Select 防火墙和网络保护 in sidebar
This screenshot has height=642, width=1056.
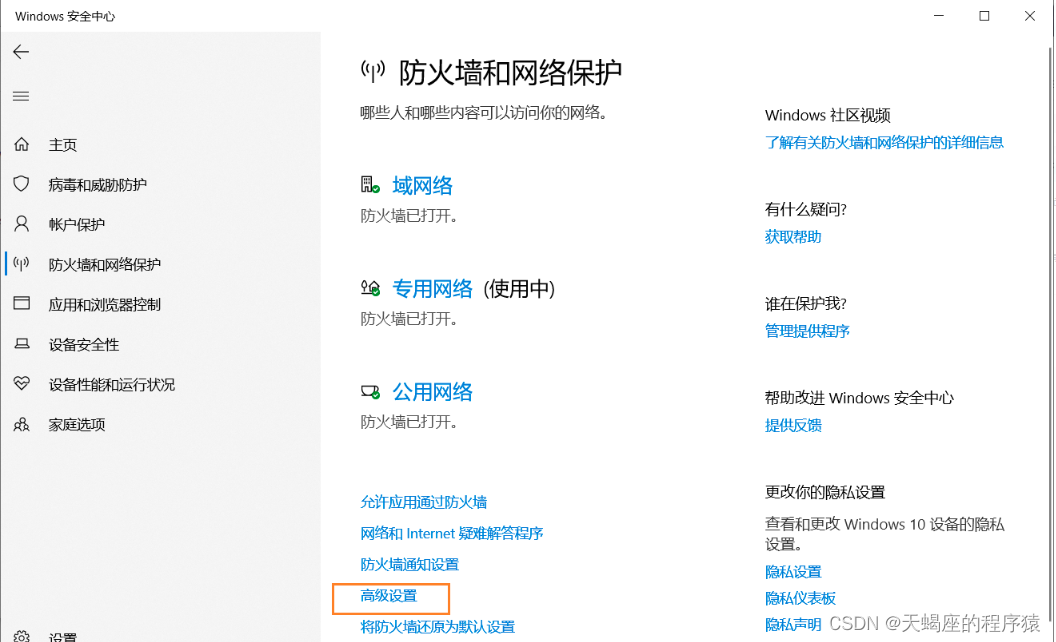pos(104,264)
